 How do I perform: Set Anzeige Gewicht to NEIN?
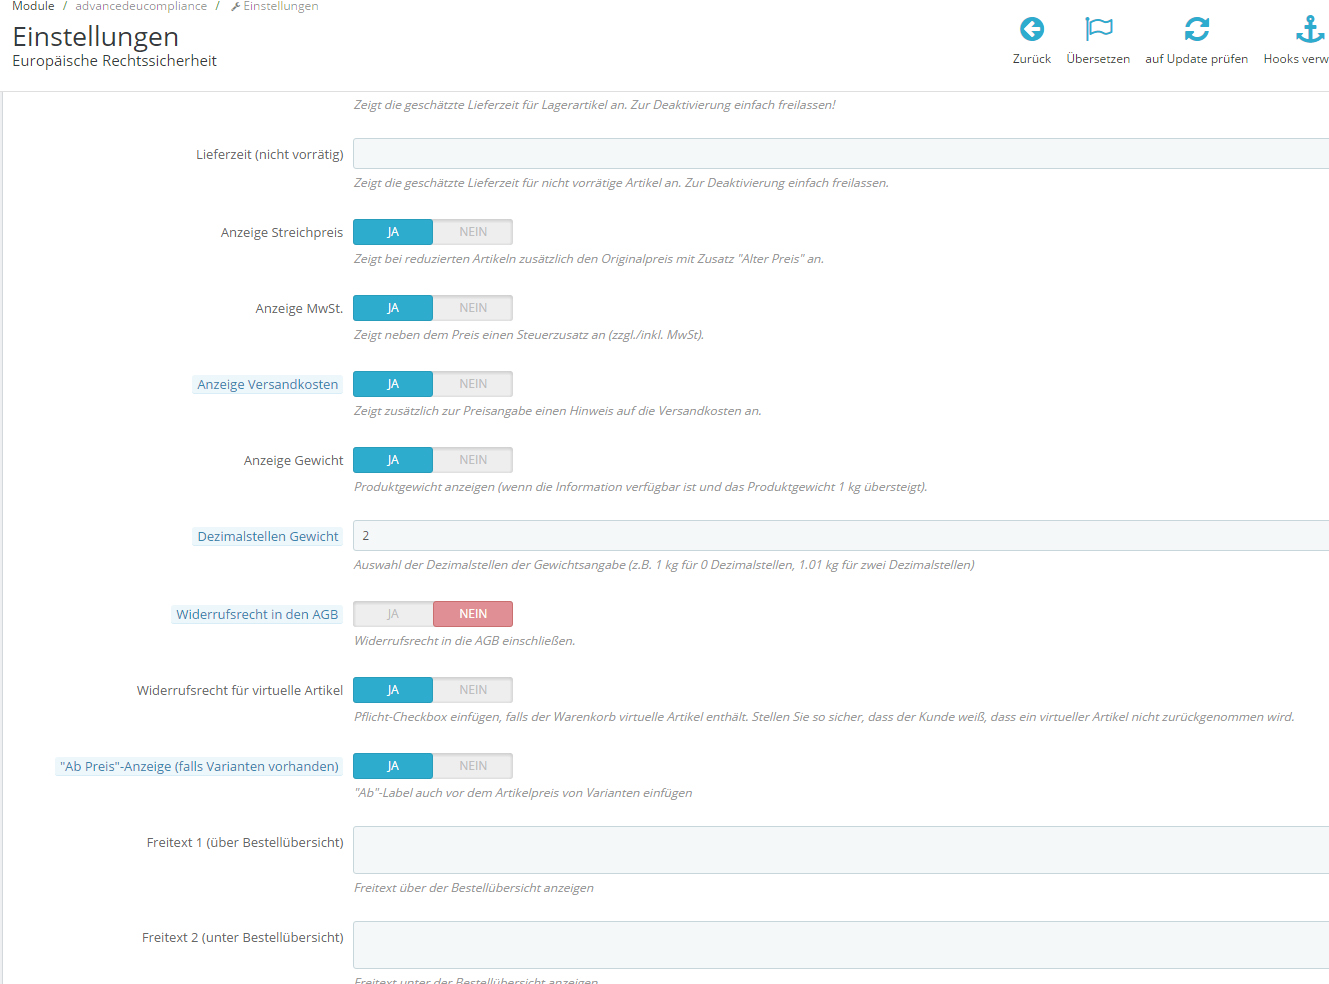point(473,460)
